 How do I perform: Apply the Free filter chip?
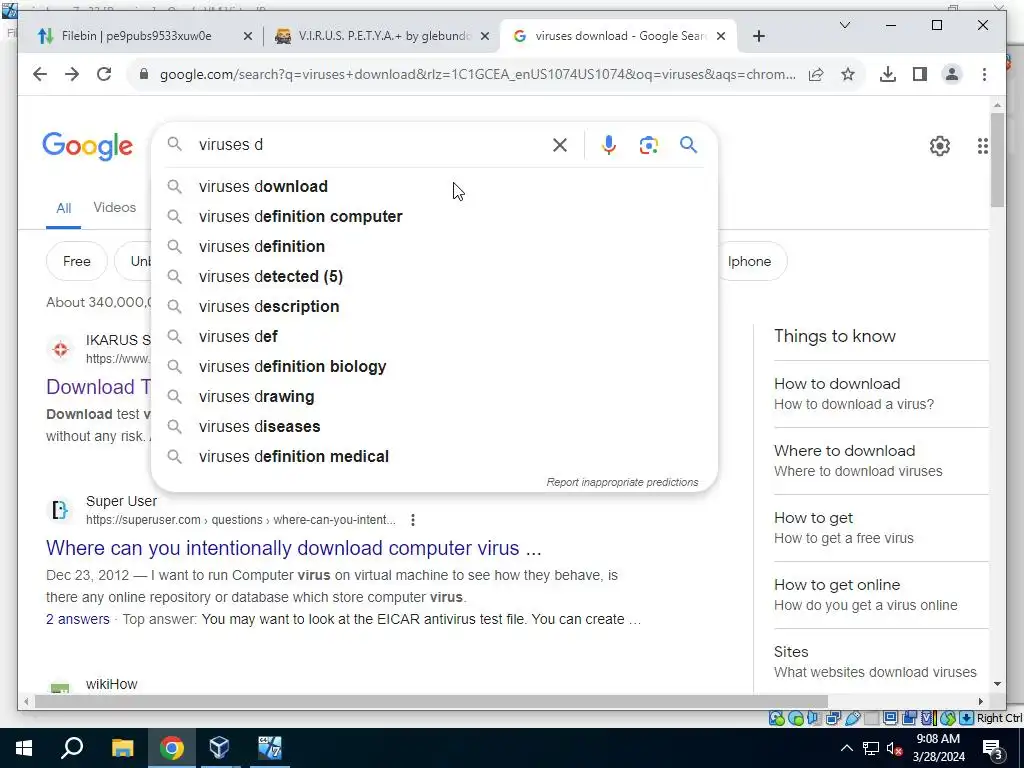click(x=76, y=261)
